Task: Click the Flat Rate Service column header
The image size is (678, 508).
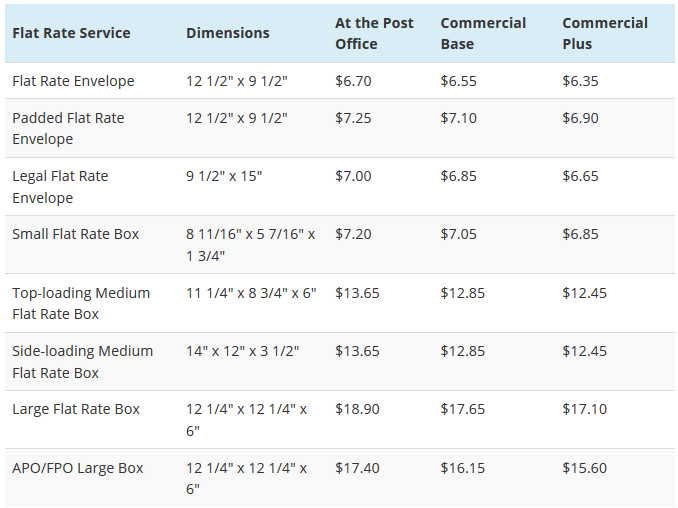Action: click(71, 33)
